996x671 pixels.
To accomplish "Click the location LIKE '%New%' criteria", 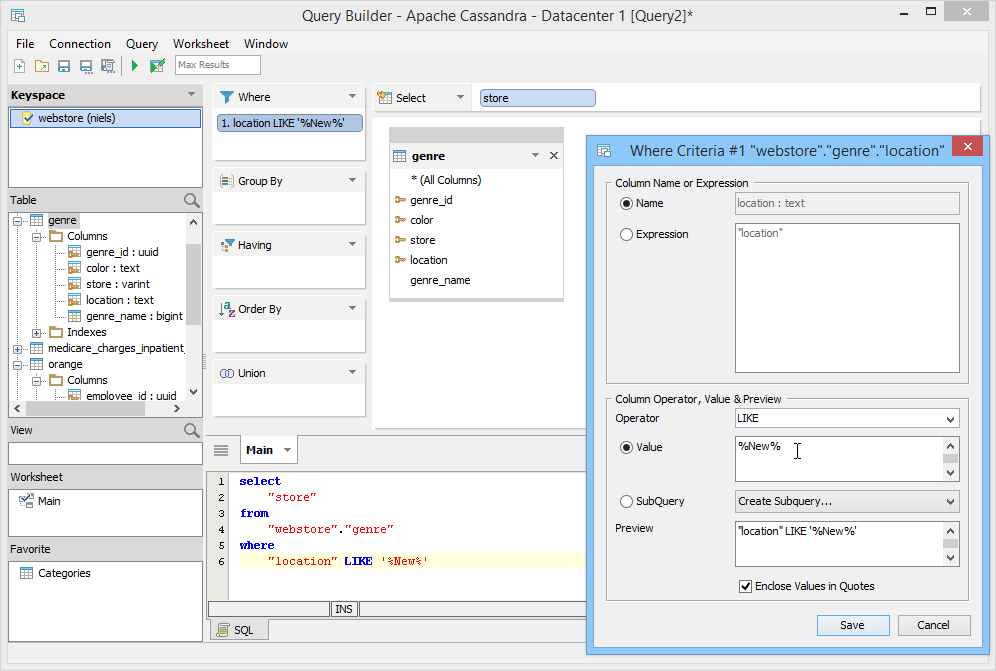I will pyautogui.click(x=290, y=123).
